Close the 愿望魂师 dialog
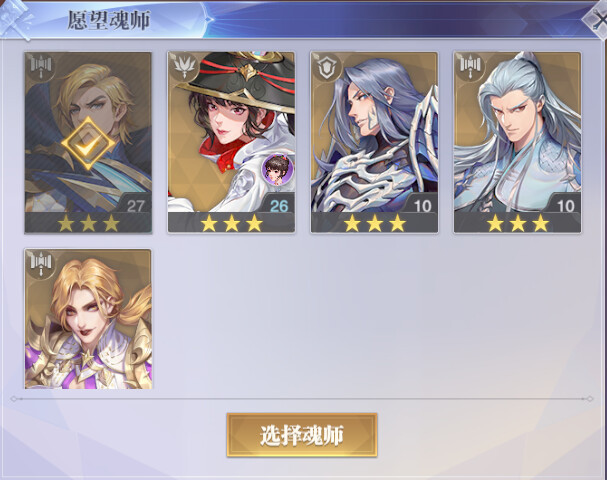The image size is (607, 480). click(597, 19)
